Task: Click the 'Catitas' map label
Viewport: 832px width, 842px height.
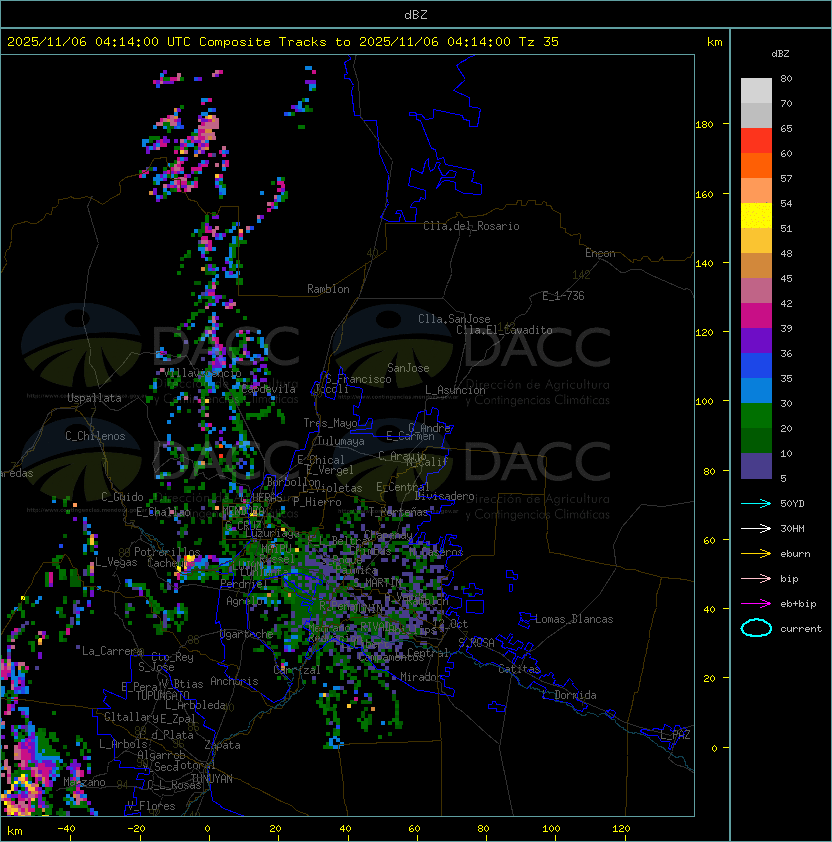Action: click(x=519, y=669)
